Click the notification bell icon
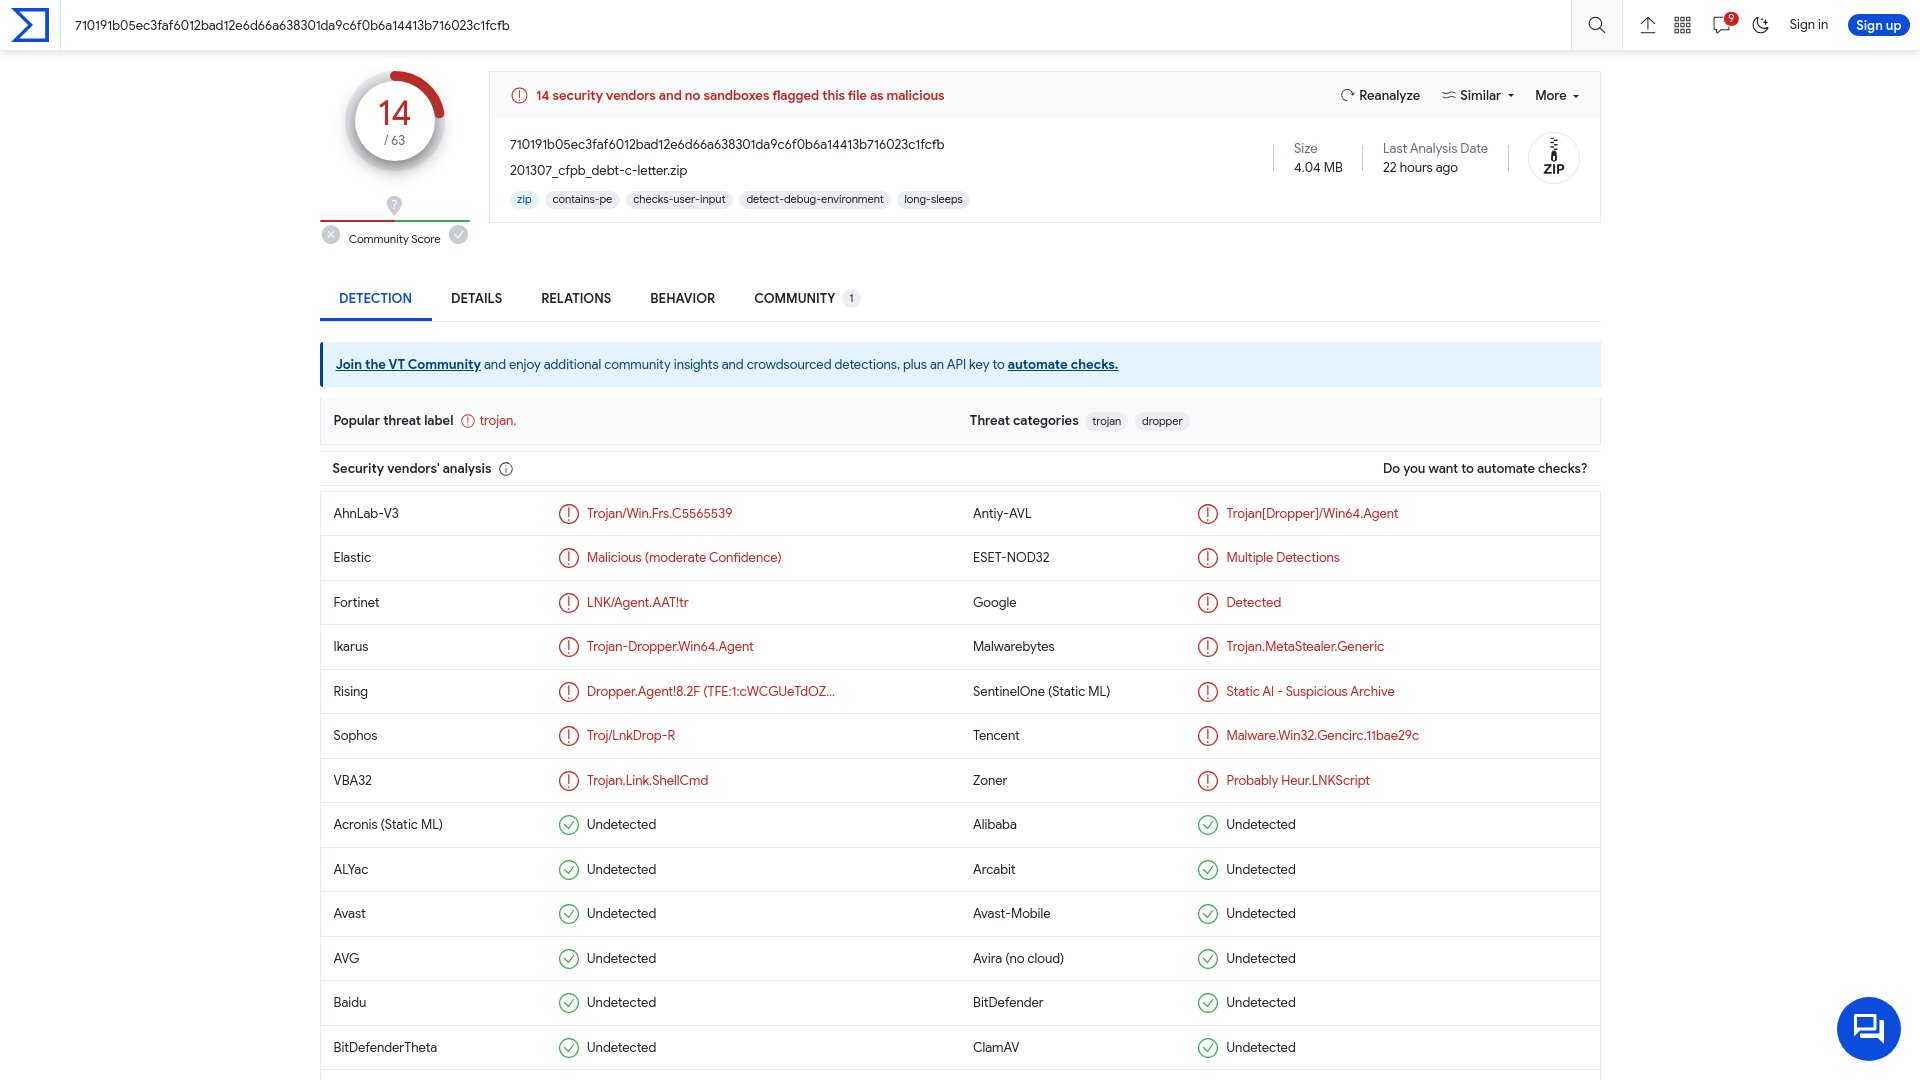Image resolution: width=1920 pixels, height=1080 pixels. click(x=1724, y=24)
